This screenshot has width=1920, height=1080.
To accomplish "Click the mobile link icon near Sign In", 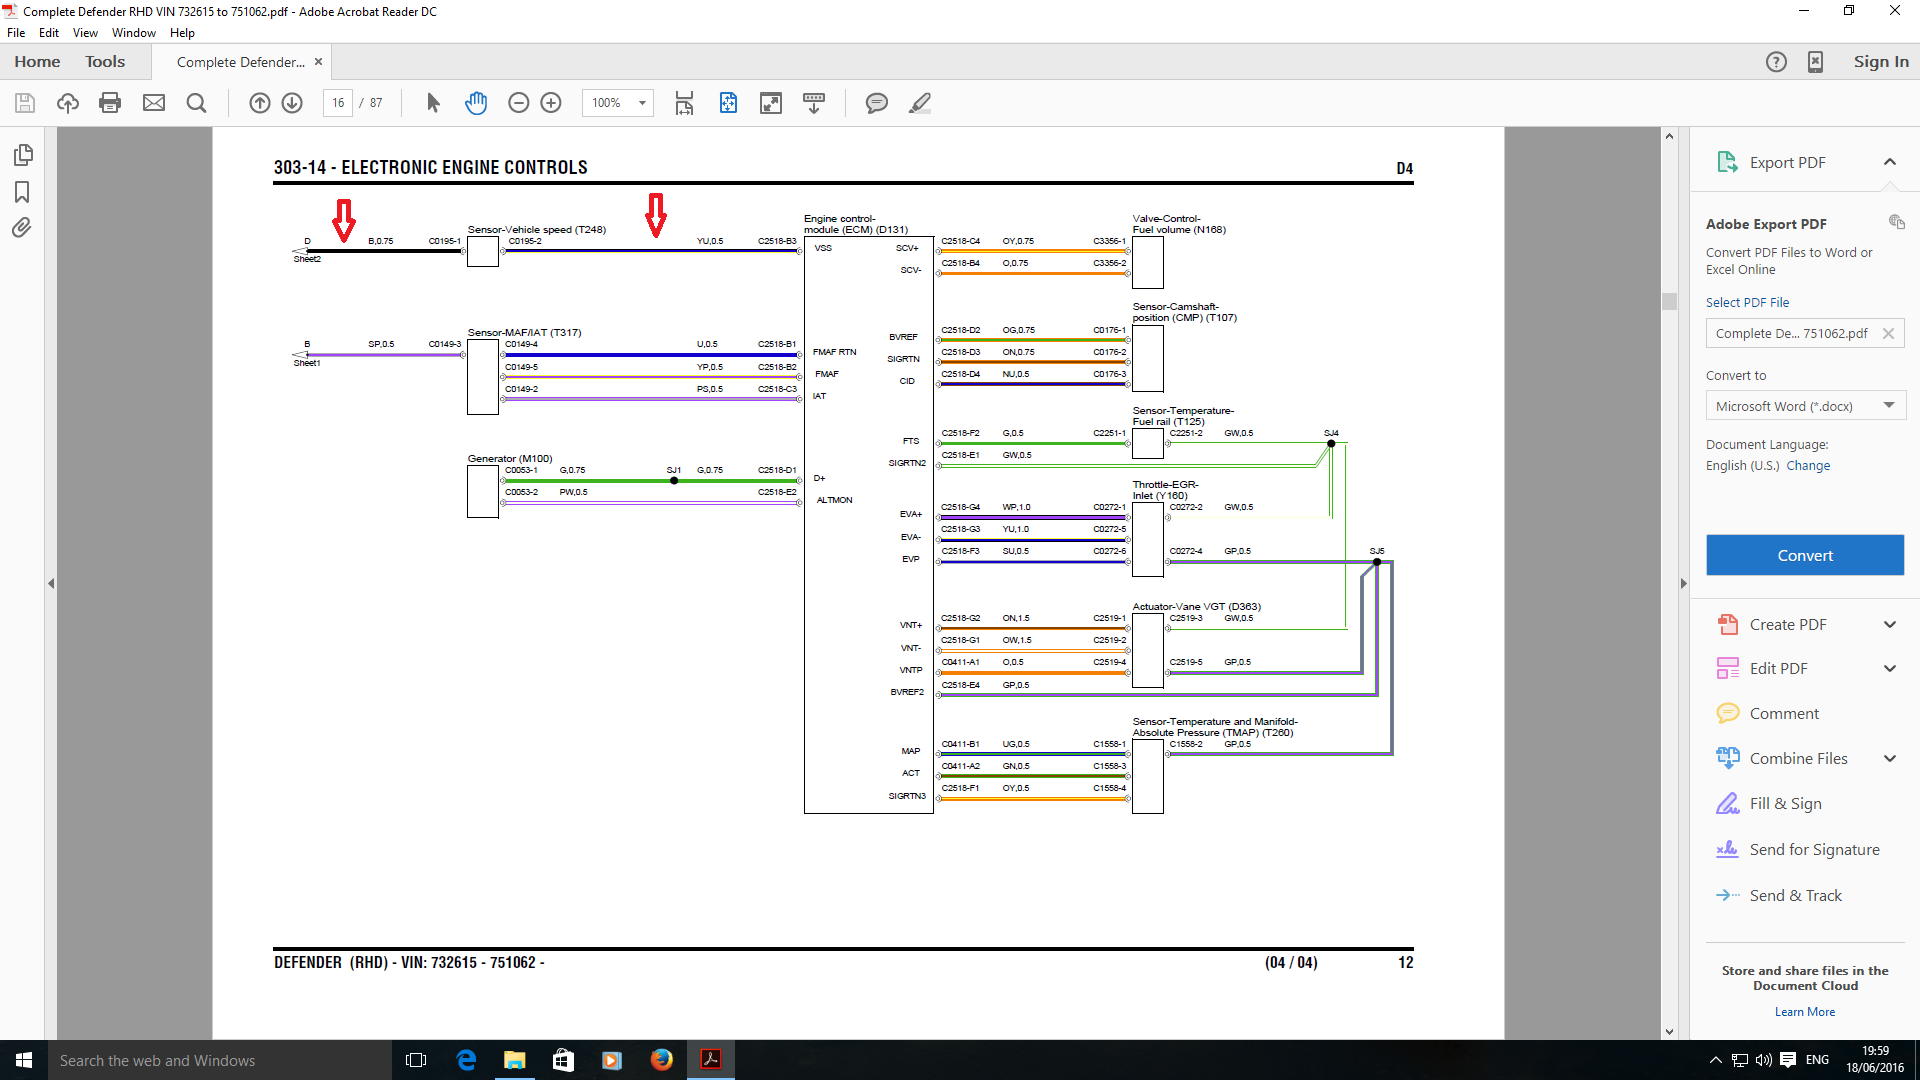I will pos(1815,62).
